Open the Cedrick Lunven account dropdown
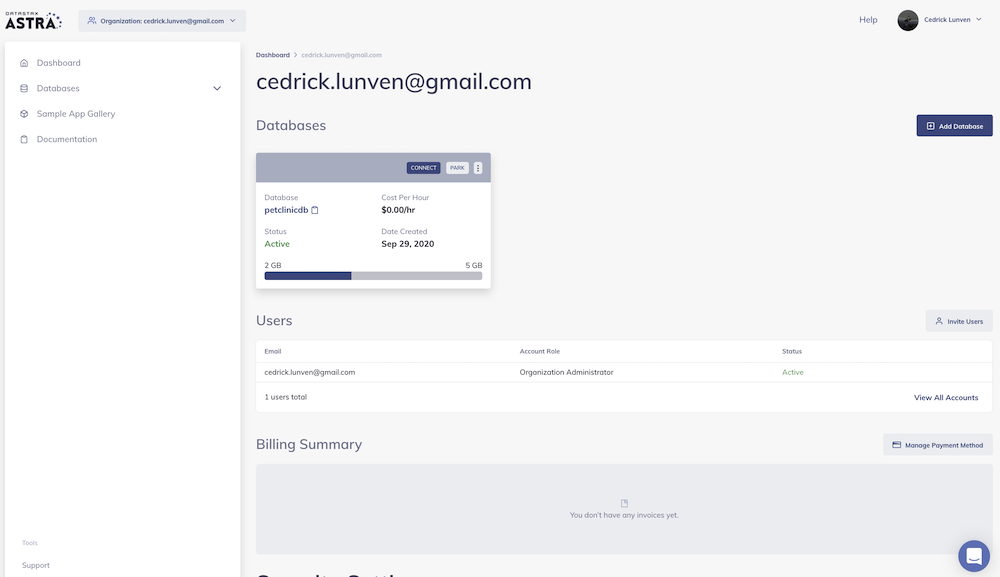 click(951, 20)
